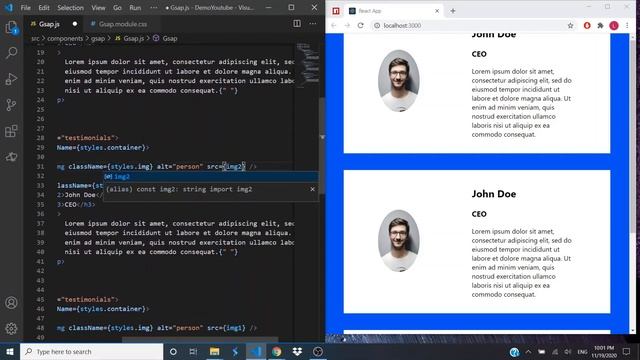Split the editor to the right
This screenshot has width=640, height=360.
click(x=297, y=24)
